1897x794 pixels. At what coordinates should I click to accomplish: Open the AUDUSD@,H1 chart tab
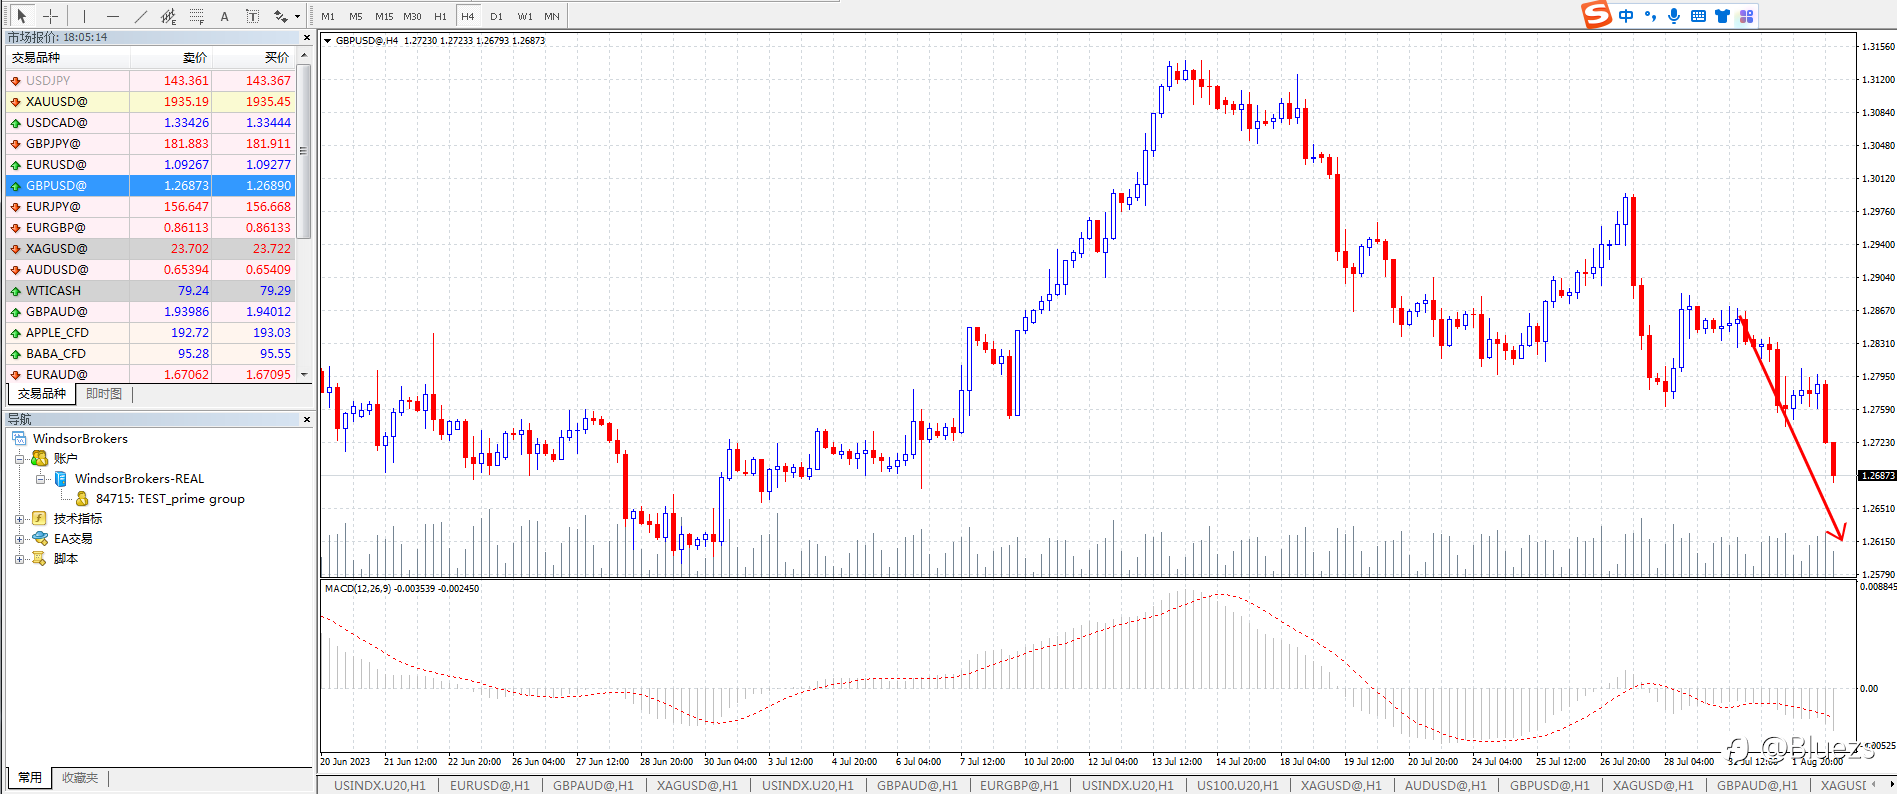click(1446, 785)
